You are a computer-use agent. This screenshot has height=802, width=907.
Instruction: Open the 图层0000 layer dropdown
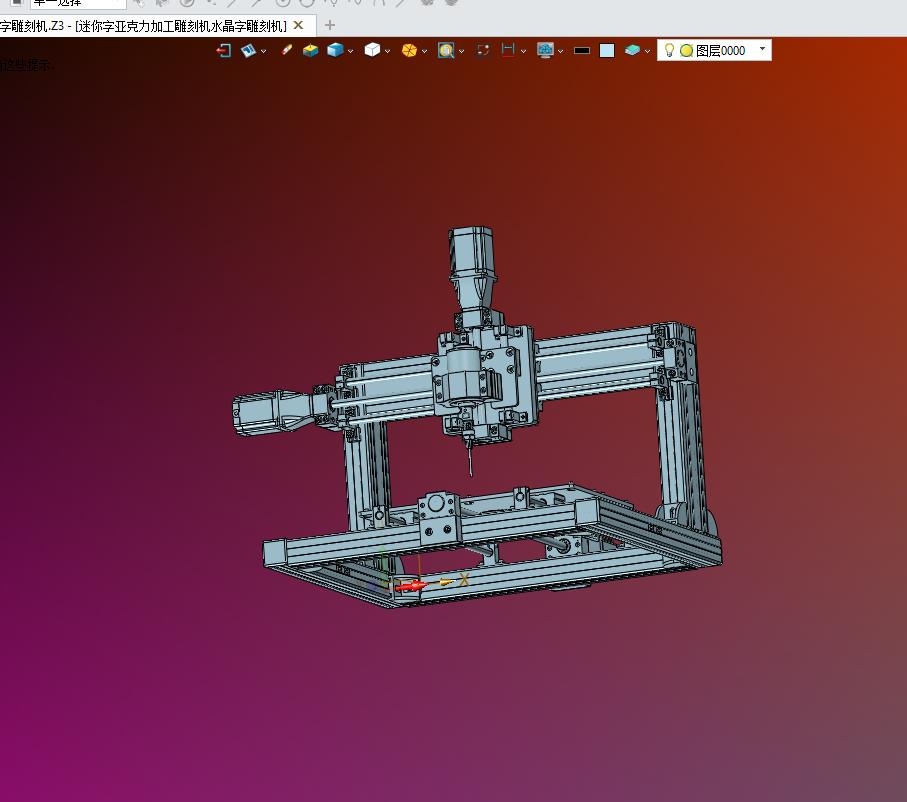pyautogui.click(x=762, y=49)
